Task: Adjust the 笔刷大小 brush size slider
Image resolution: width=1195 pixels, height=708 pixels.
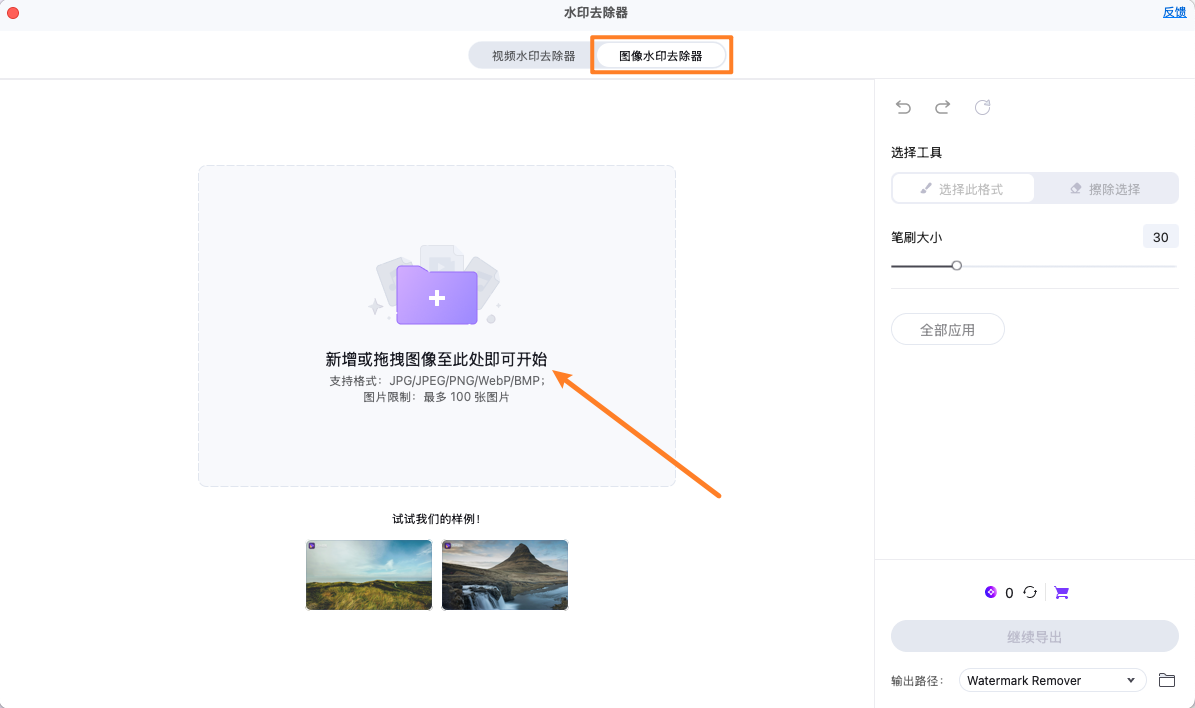Action: click(956, 265)
